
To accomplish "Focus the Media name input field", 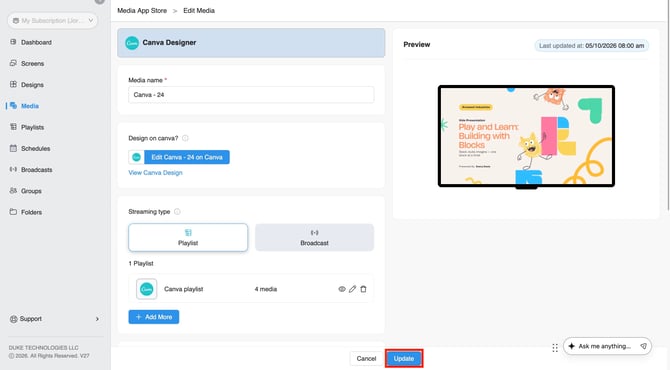I will pyautogui.click(x=251, y=95).
